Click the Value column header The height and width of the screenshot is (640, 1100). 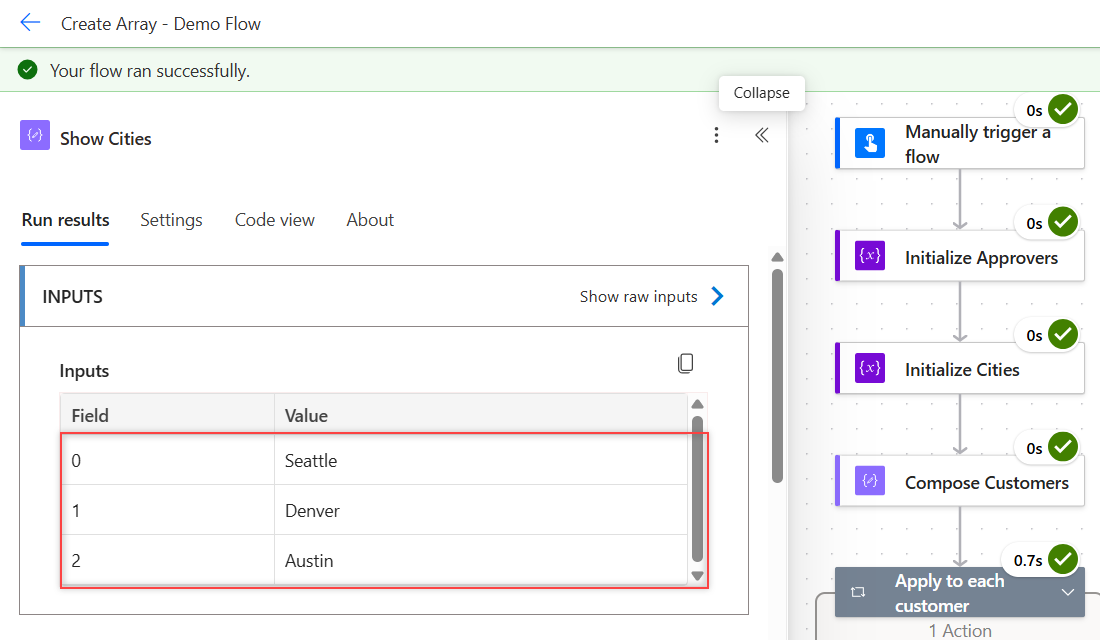click(481, 415)
